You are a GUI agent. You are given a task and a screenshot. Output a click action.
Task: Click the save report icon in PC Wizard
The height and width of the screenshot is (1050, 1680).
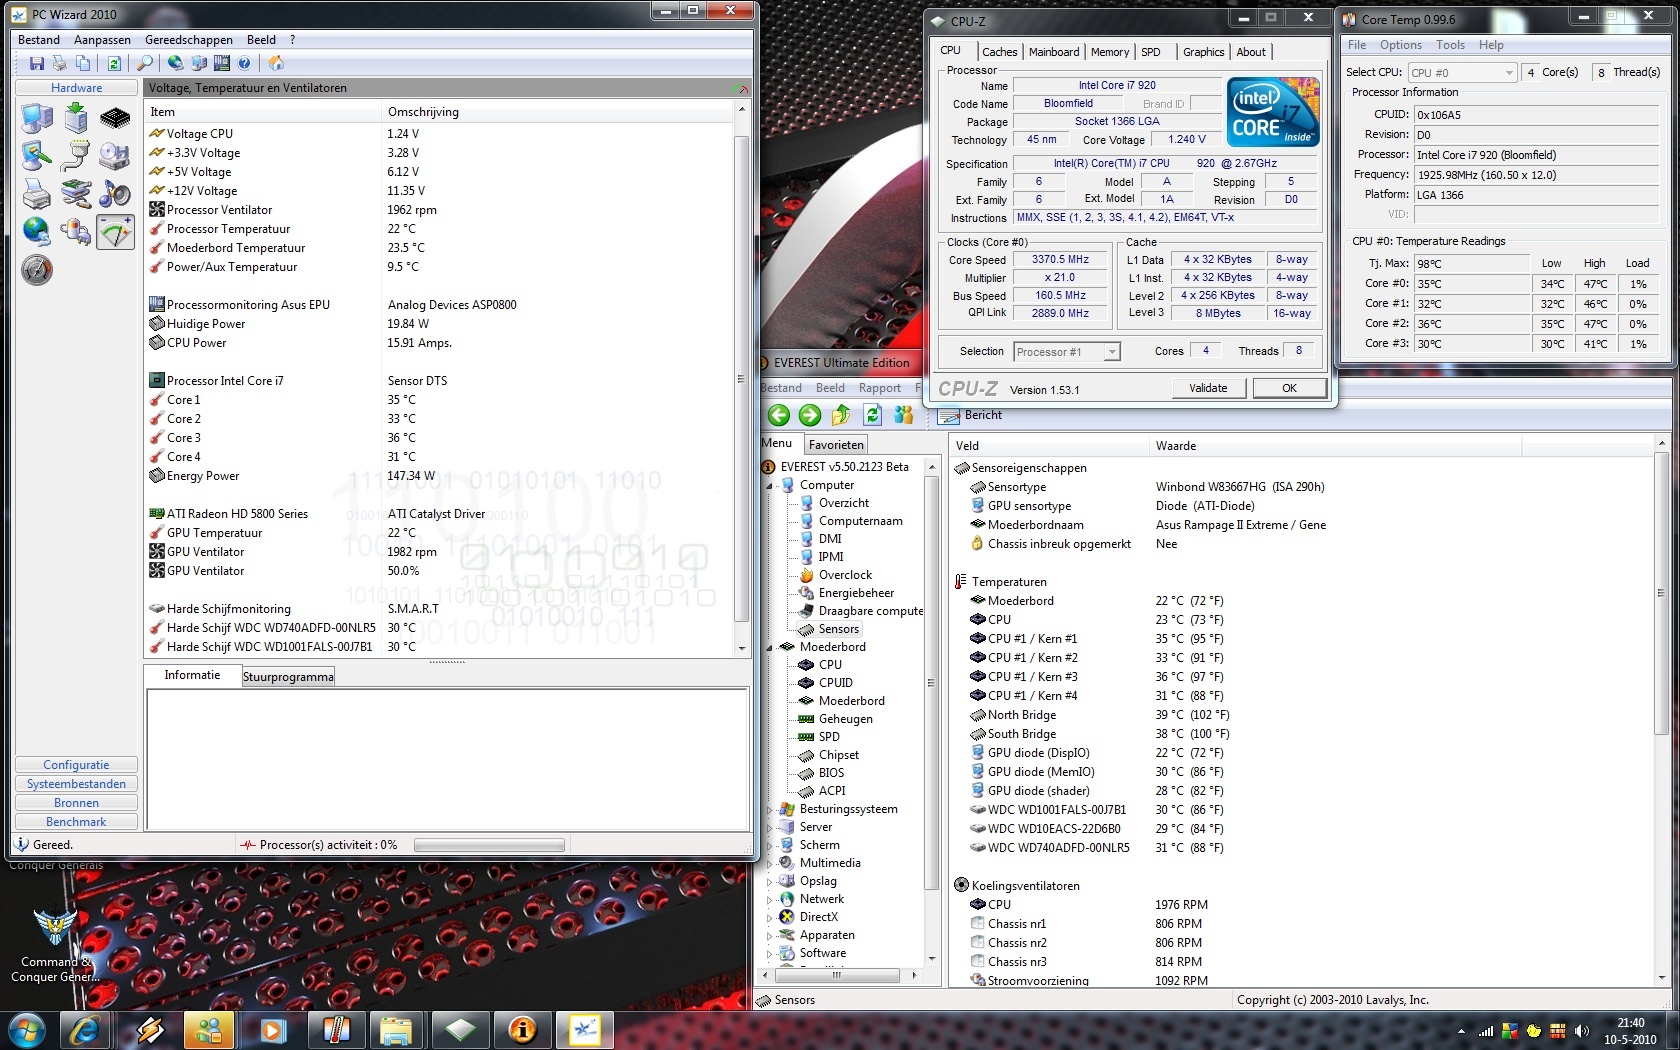(37, 63)
